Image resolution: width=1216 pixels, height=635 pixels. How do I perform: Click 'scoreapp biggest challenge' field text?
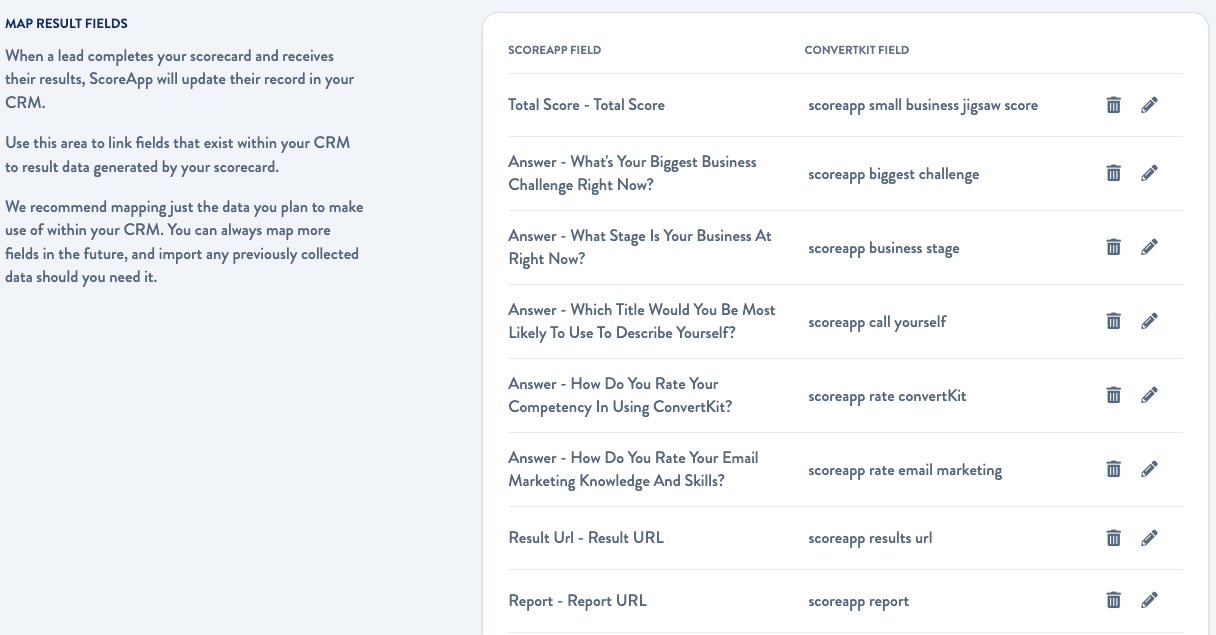coord(894,174)
